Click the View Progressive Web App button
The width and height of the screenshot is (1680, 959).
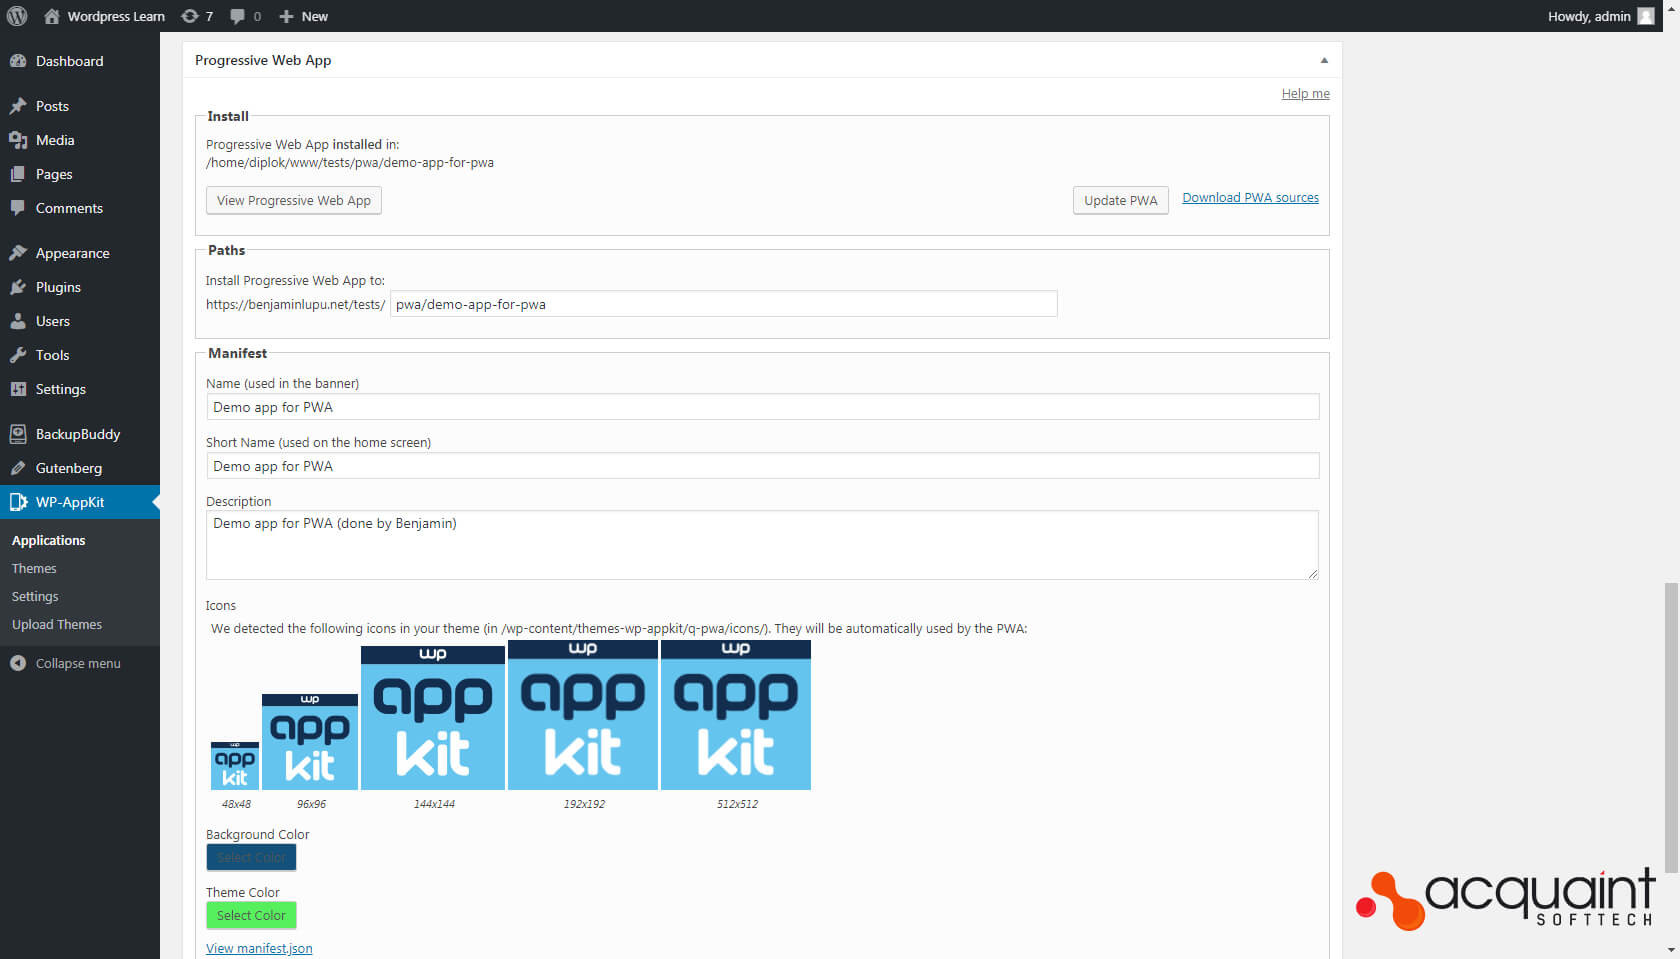pyautogui.click(x=293, y=200)
